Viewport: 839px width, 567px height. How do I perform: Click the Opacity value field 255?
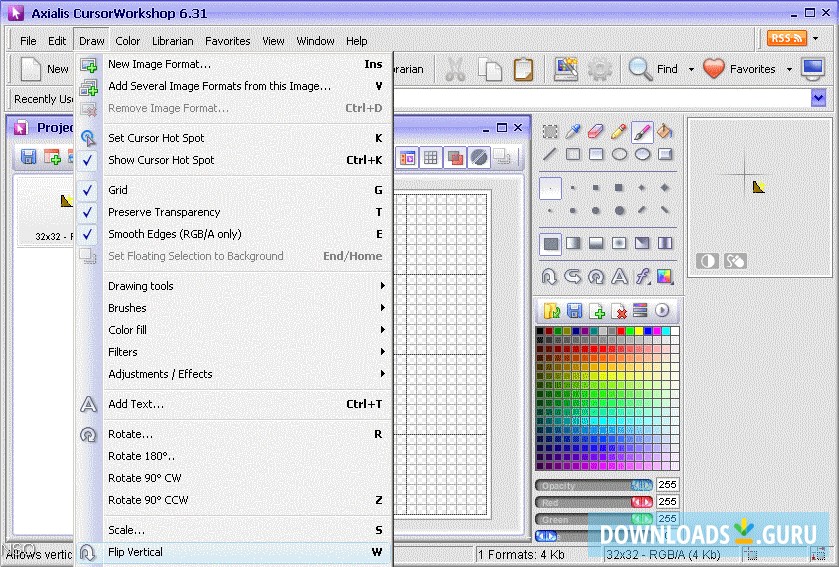click(667, 485)
